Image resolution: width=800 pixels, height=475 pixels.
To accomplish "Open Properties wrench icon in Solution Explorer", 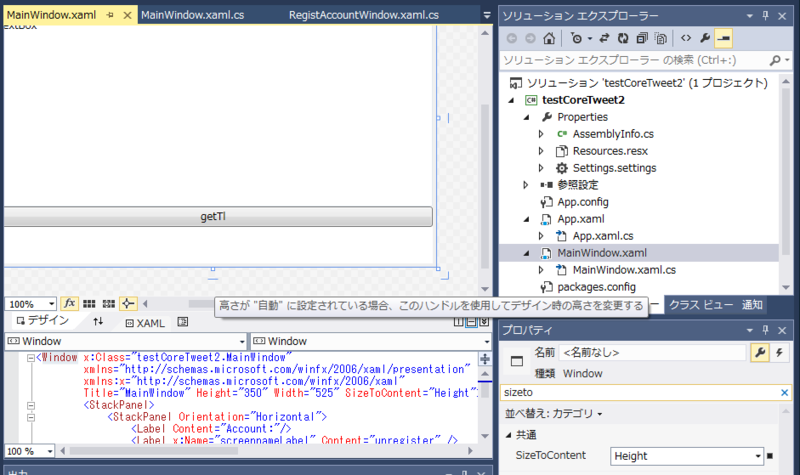I will coord(705,38).
